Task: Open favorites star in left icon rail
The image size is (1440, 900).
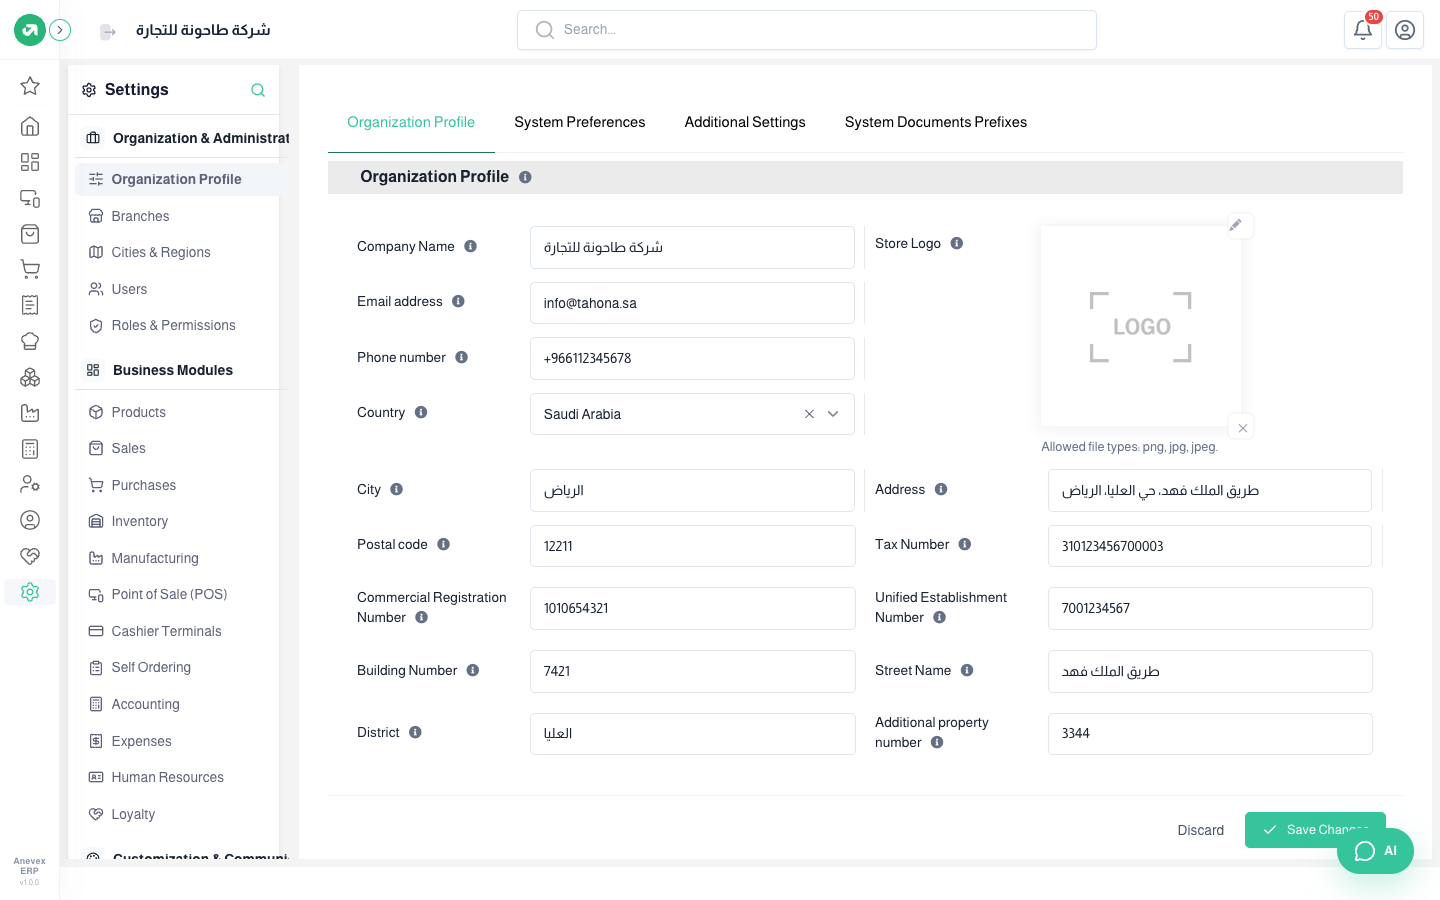Action: pyautogui.click(x=30, y=86)
